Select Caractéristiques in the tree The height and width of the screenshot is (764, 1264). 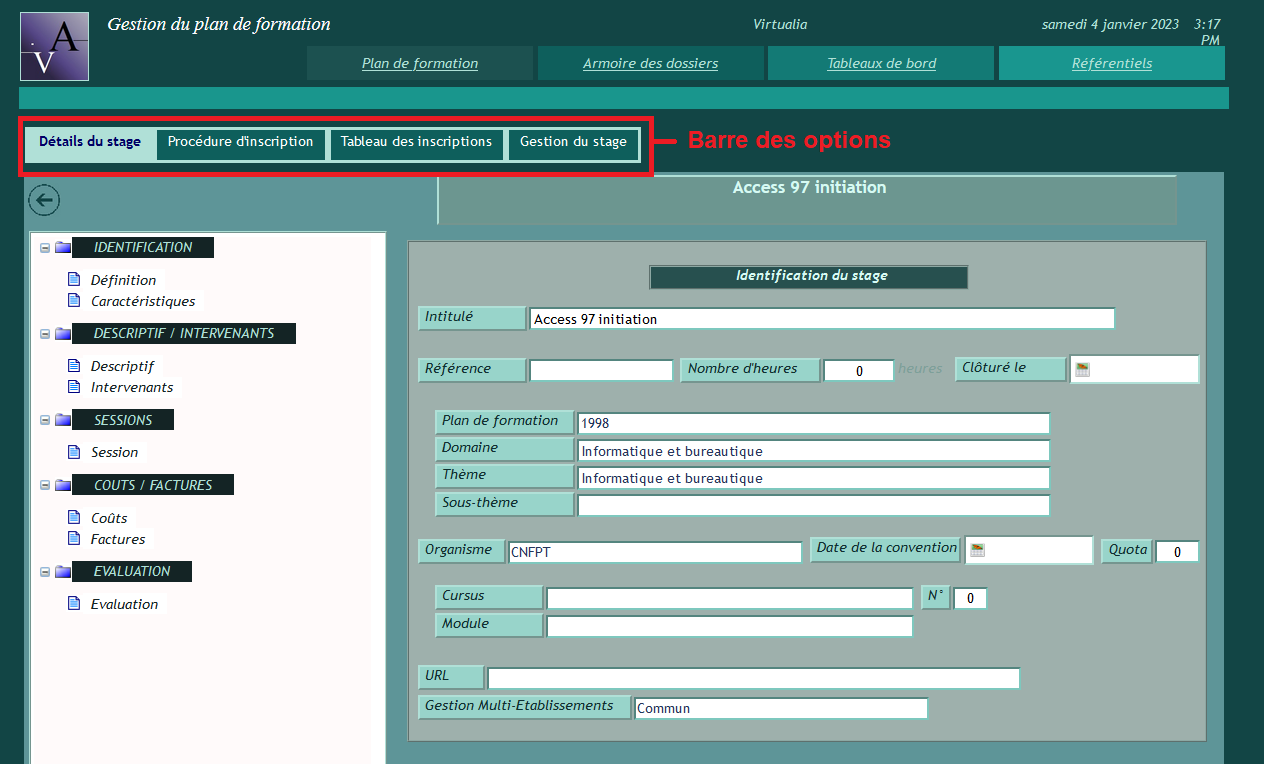(x=143, y=301)
